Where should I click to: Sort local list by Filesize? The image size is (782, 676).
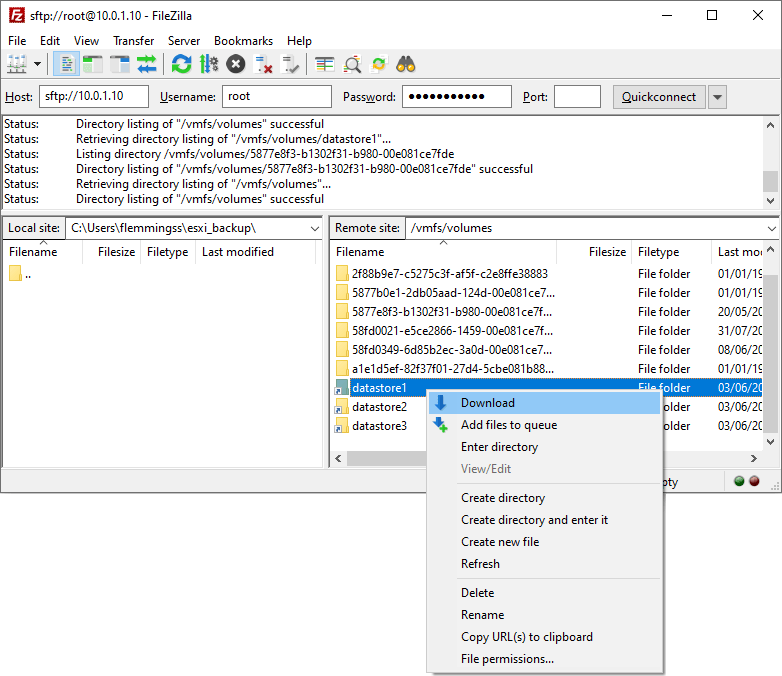(116, 252)
